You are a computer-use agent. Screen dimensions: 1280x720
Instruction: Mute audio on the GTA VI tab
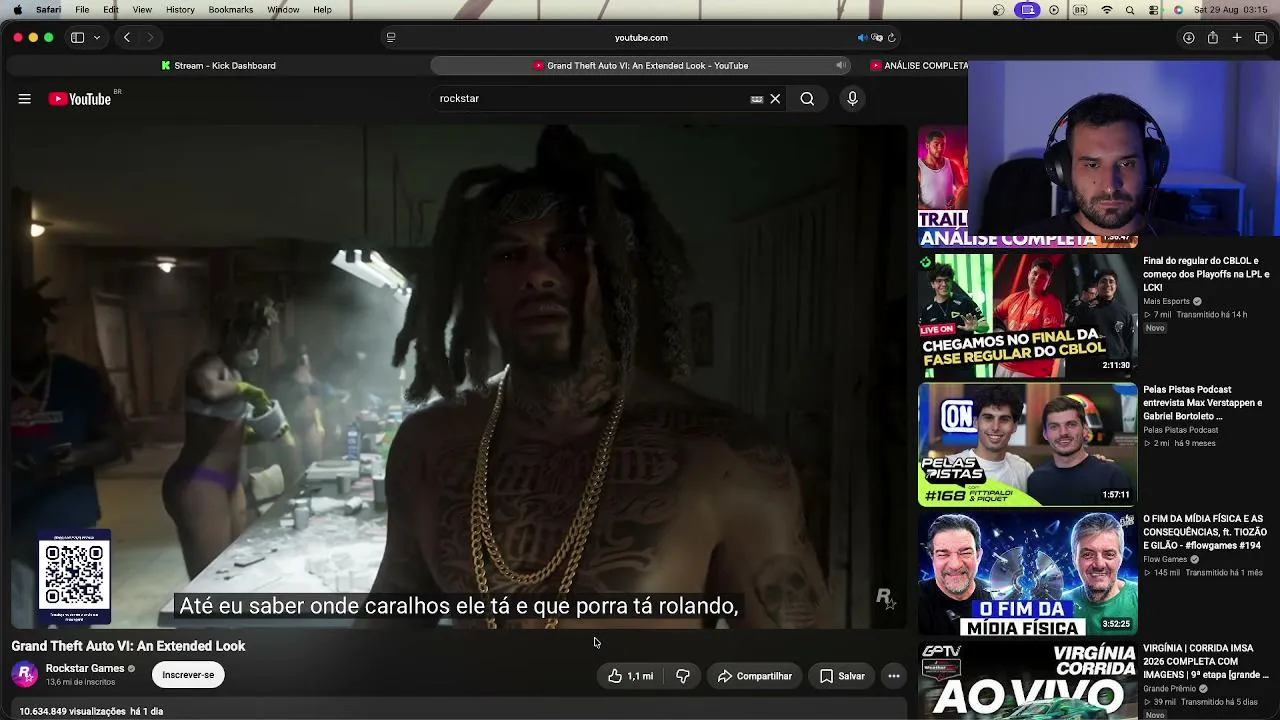point(841,66)
